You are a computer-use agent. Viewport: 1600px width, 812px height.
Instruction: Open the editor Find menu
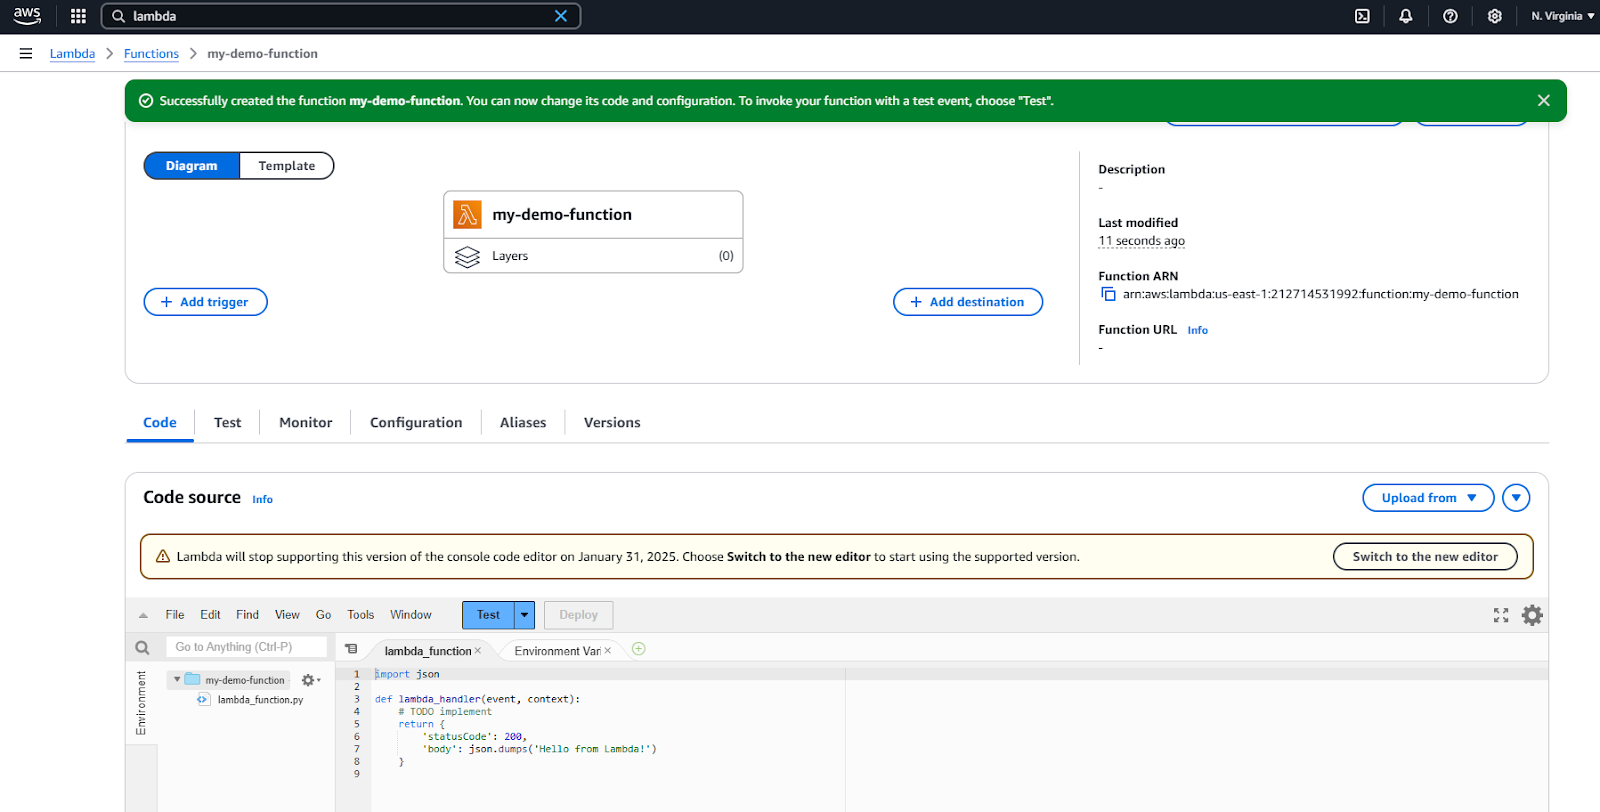click(x=247, y=615)
